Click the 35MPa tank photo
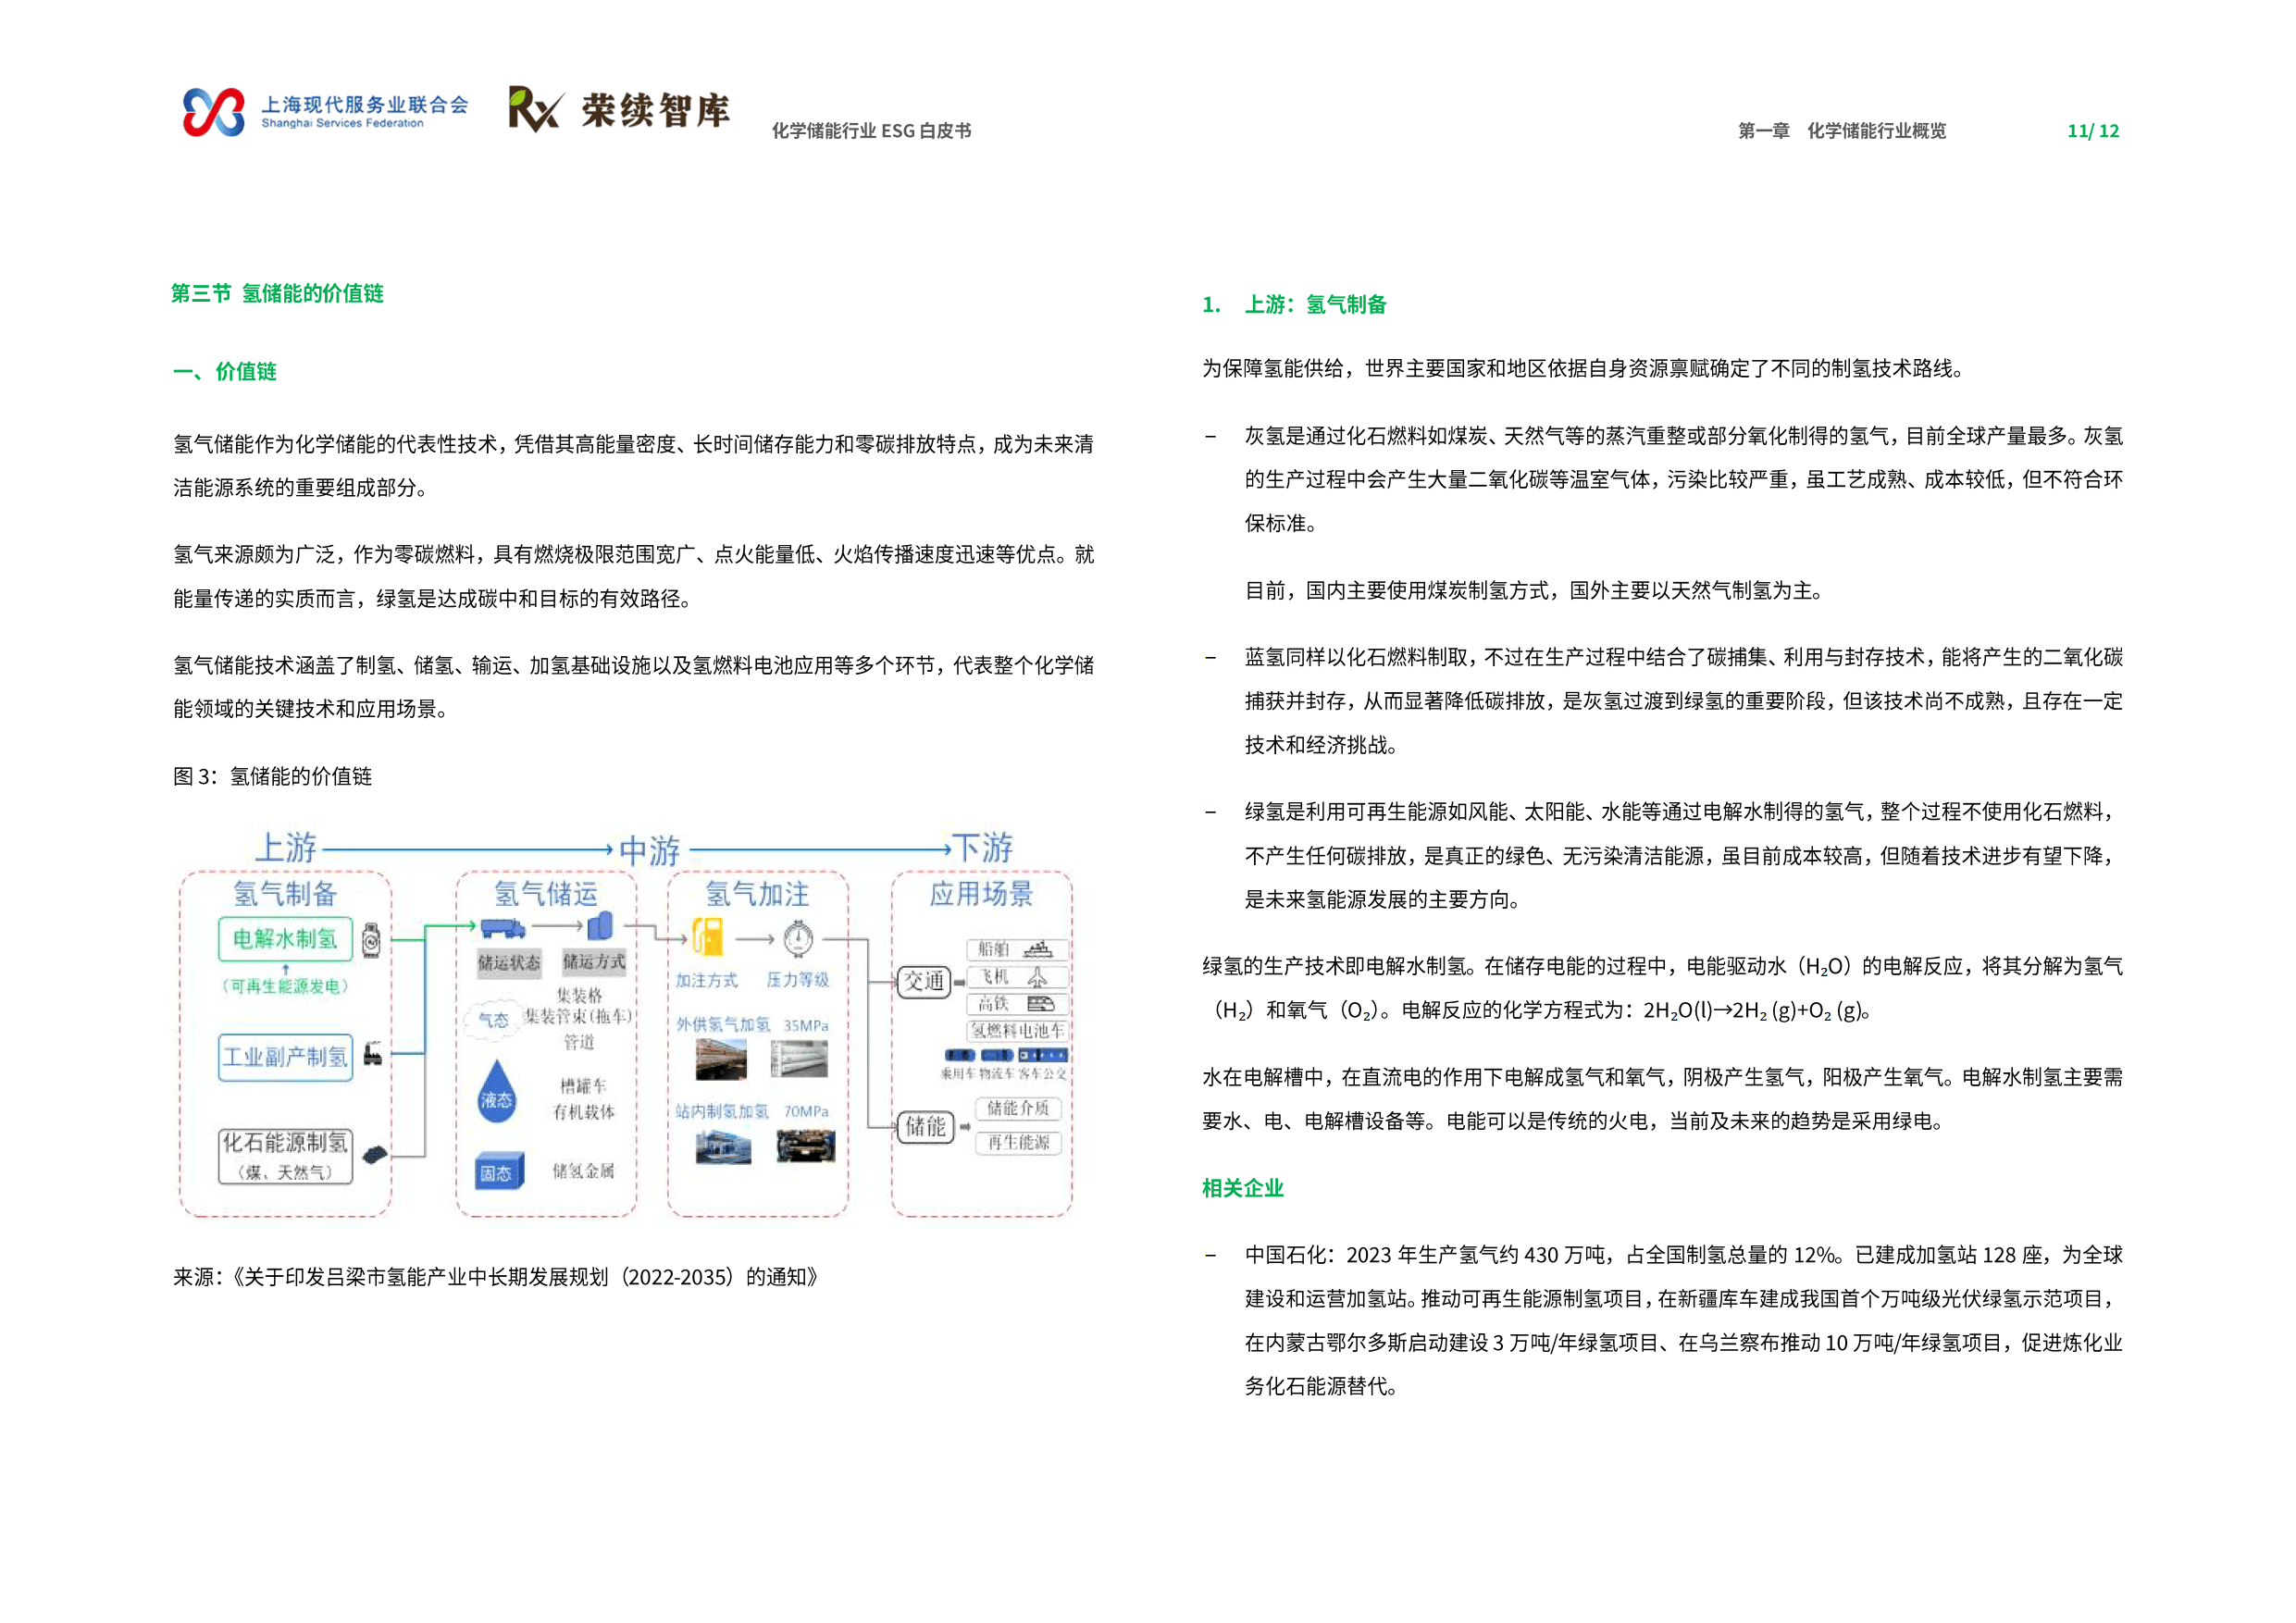This screenshot has height=1623, width=2296. click(x=800, y=1058)
